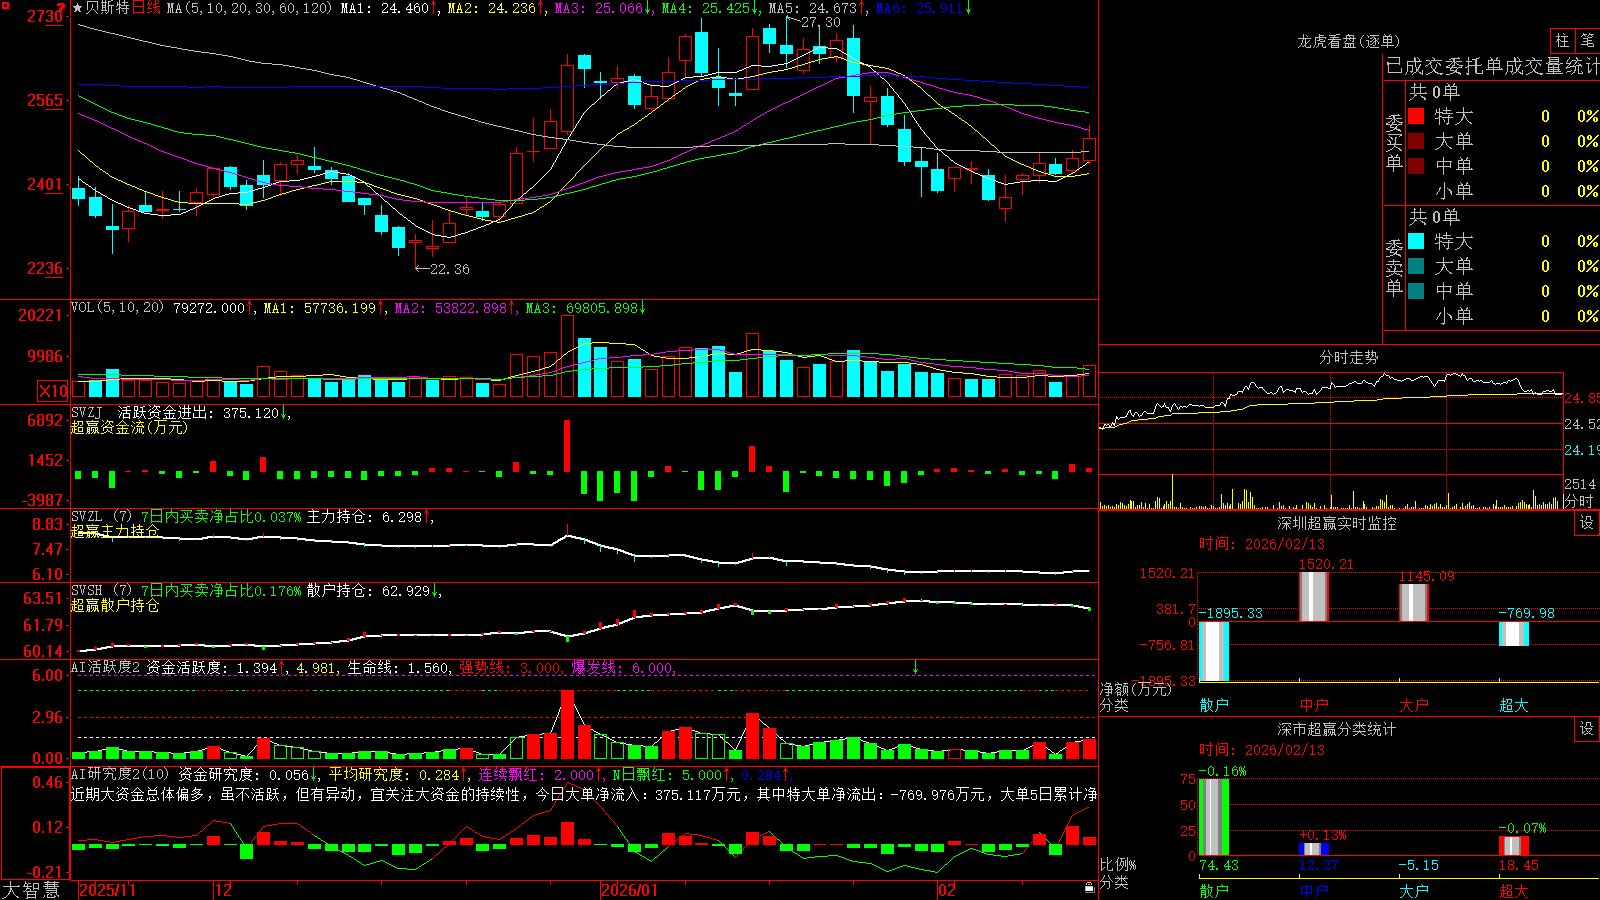Click the 深圳超赢实时监控 panel title
Viewport: 1600px width, 900px height.
1337,523
